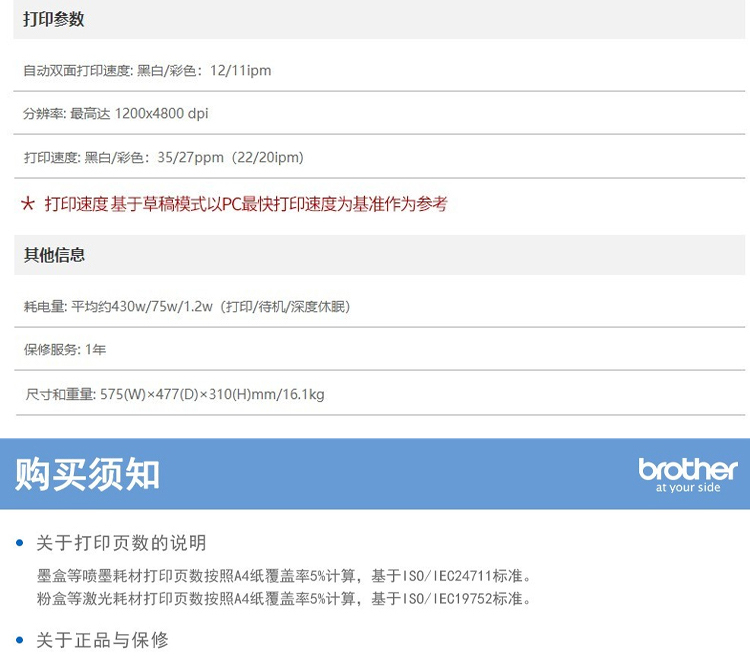The width and height of the screenshot is (750, 659).
Task: Select the 打印速度 35/27ppm row
Action: tap(379, 157)
